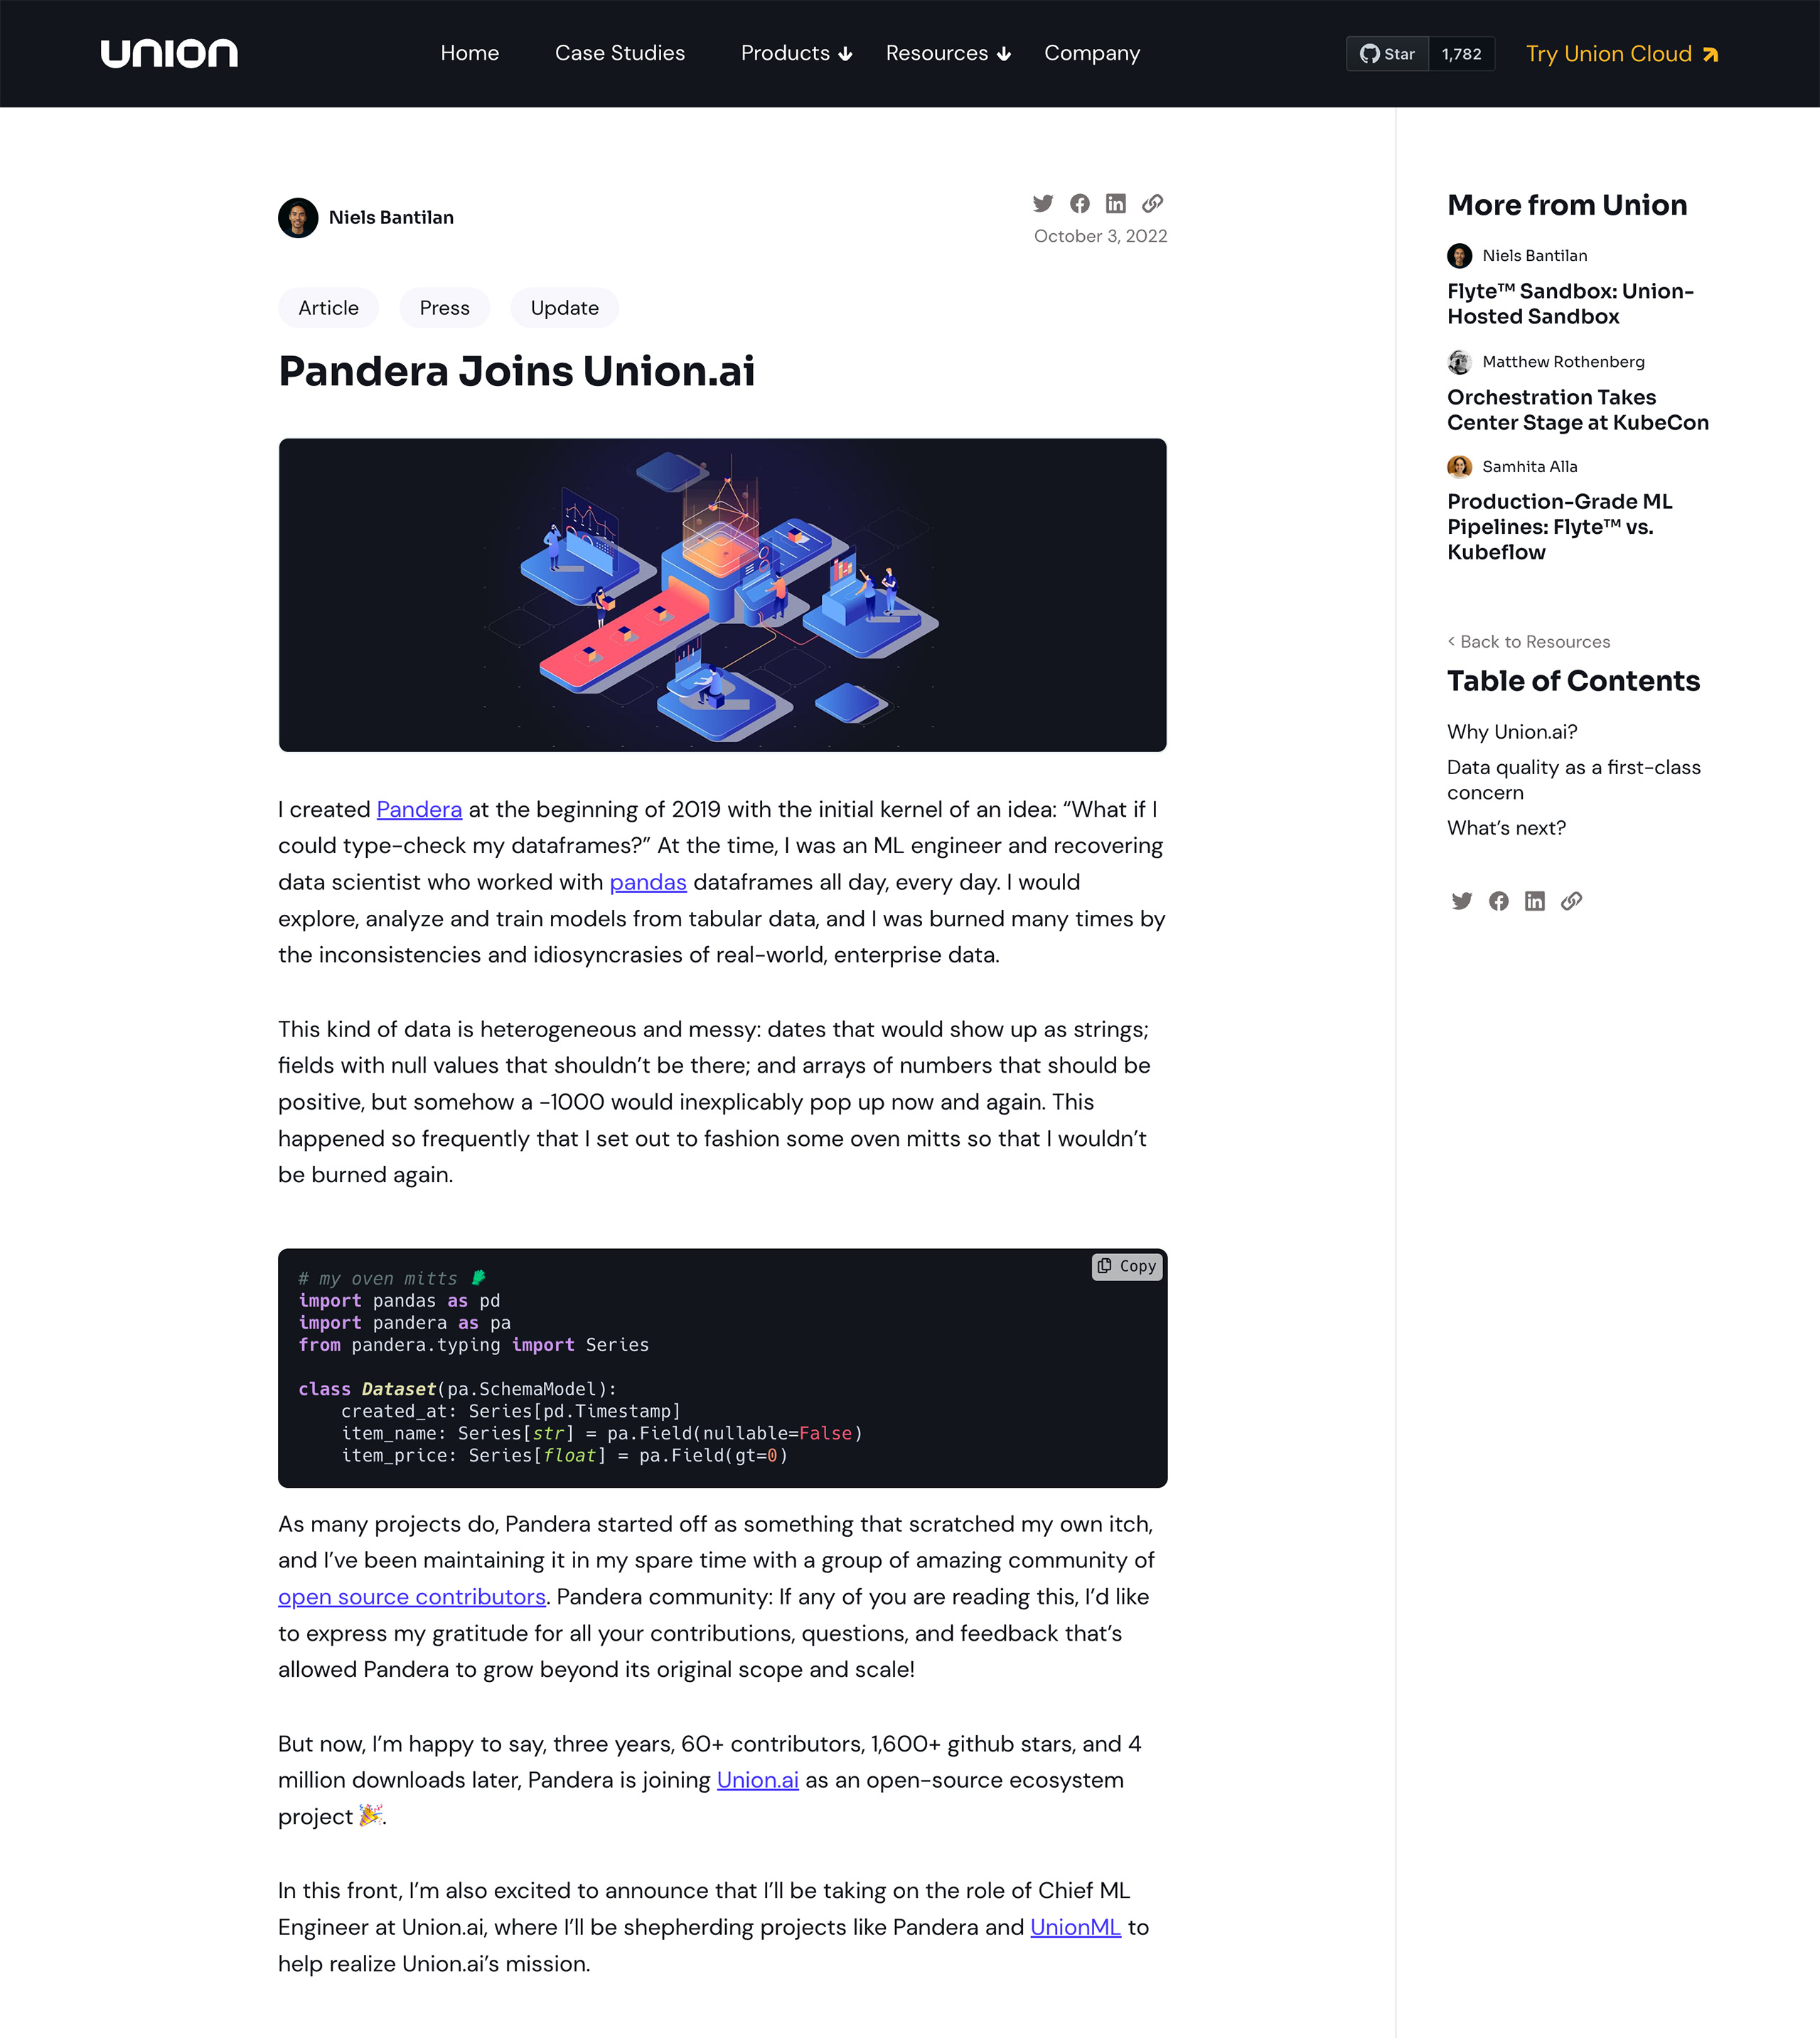This screenshot has height=2038, width=1820.
Task: Jump to 'Why Union.ai?' section
Action: 1512,732
